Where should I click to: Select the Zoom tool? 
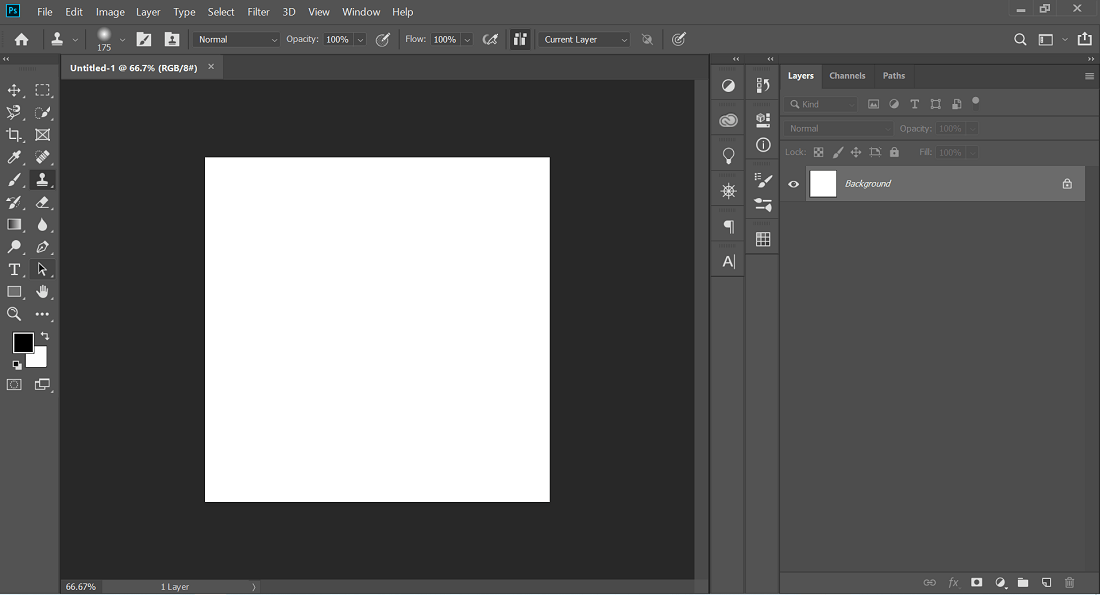pos(14,314)
